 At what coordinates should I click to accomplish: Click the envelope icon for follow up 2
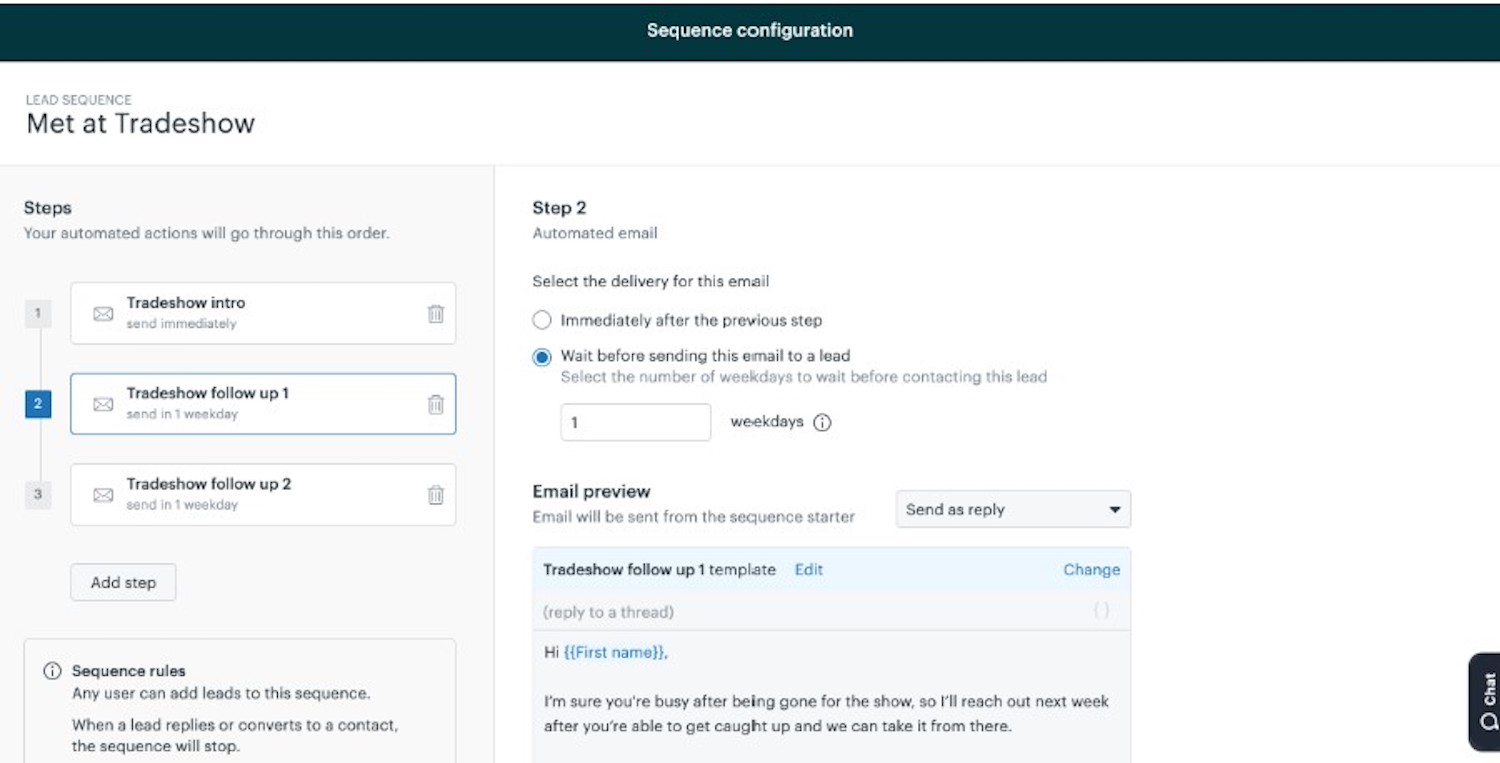[x=103, y=495]
